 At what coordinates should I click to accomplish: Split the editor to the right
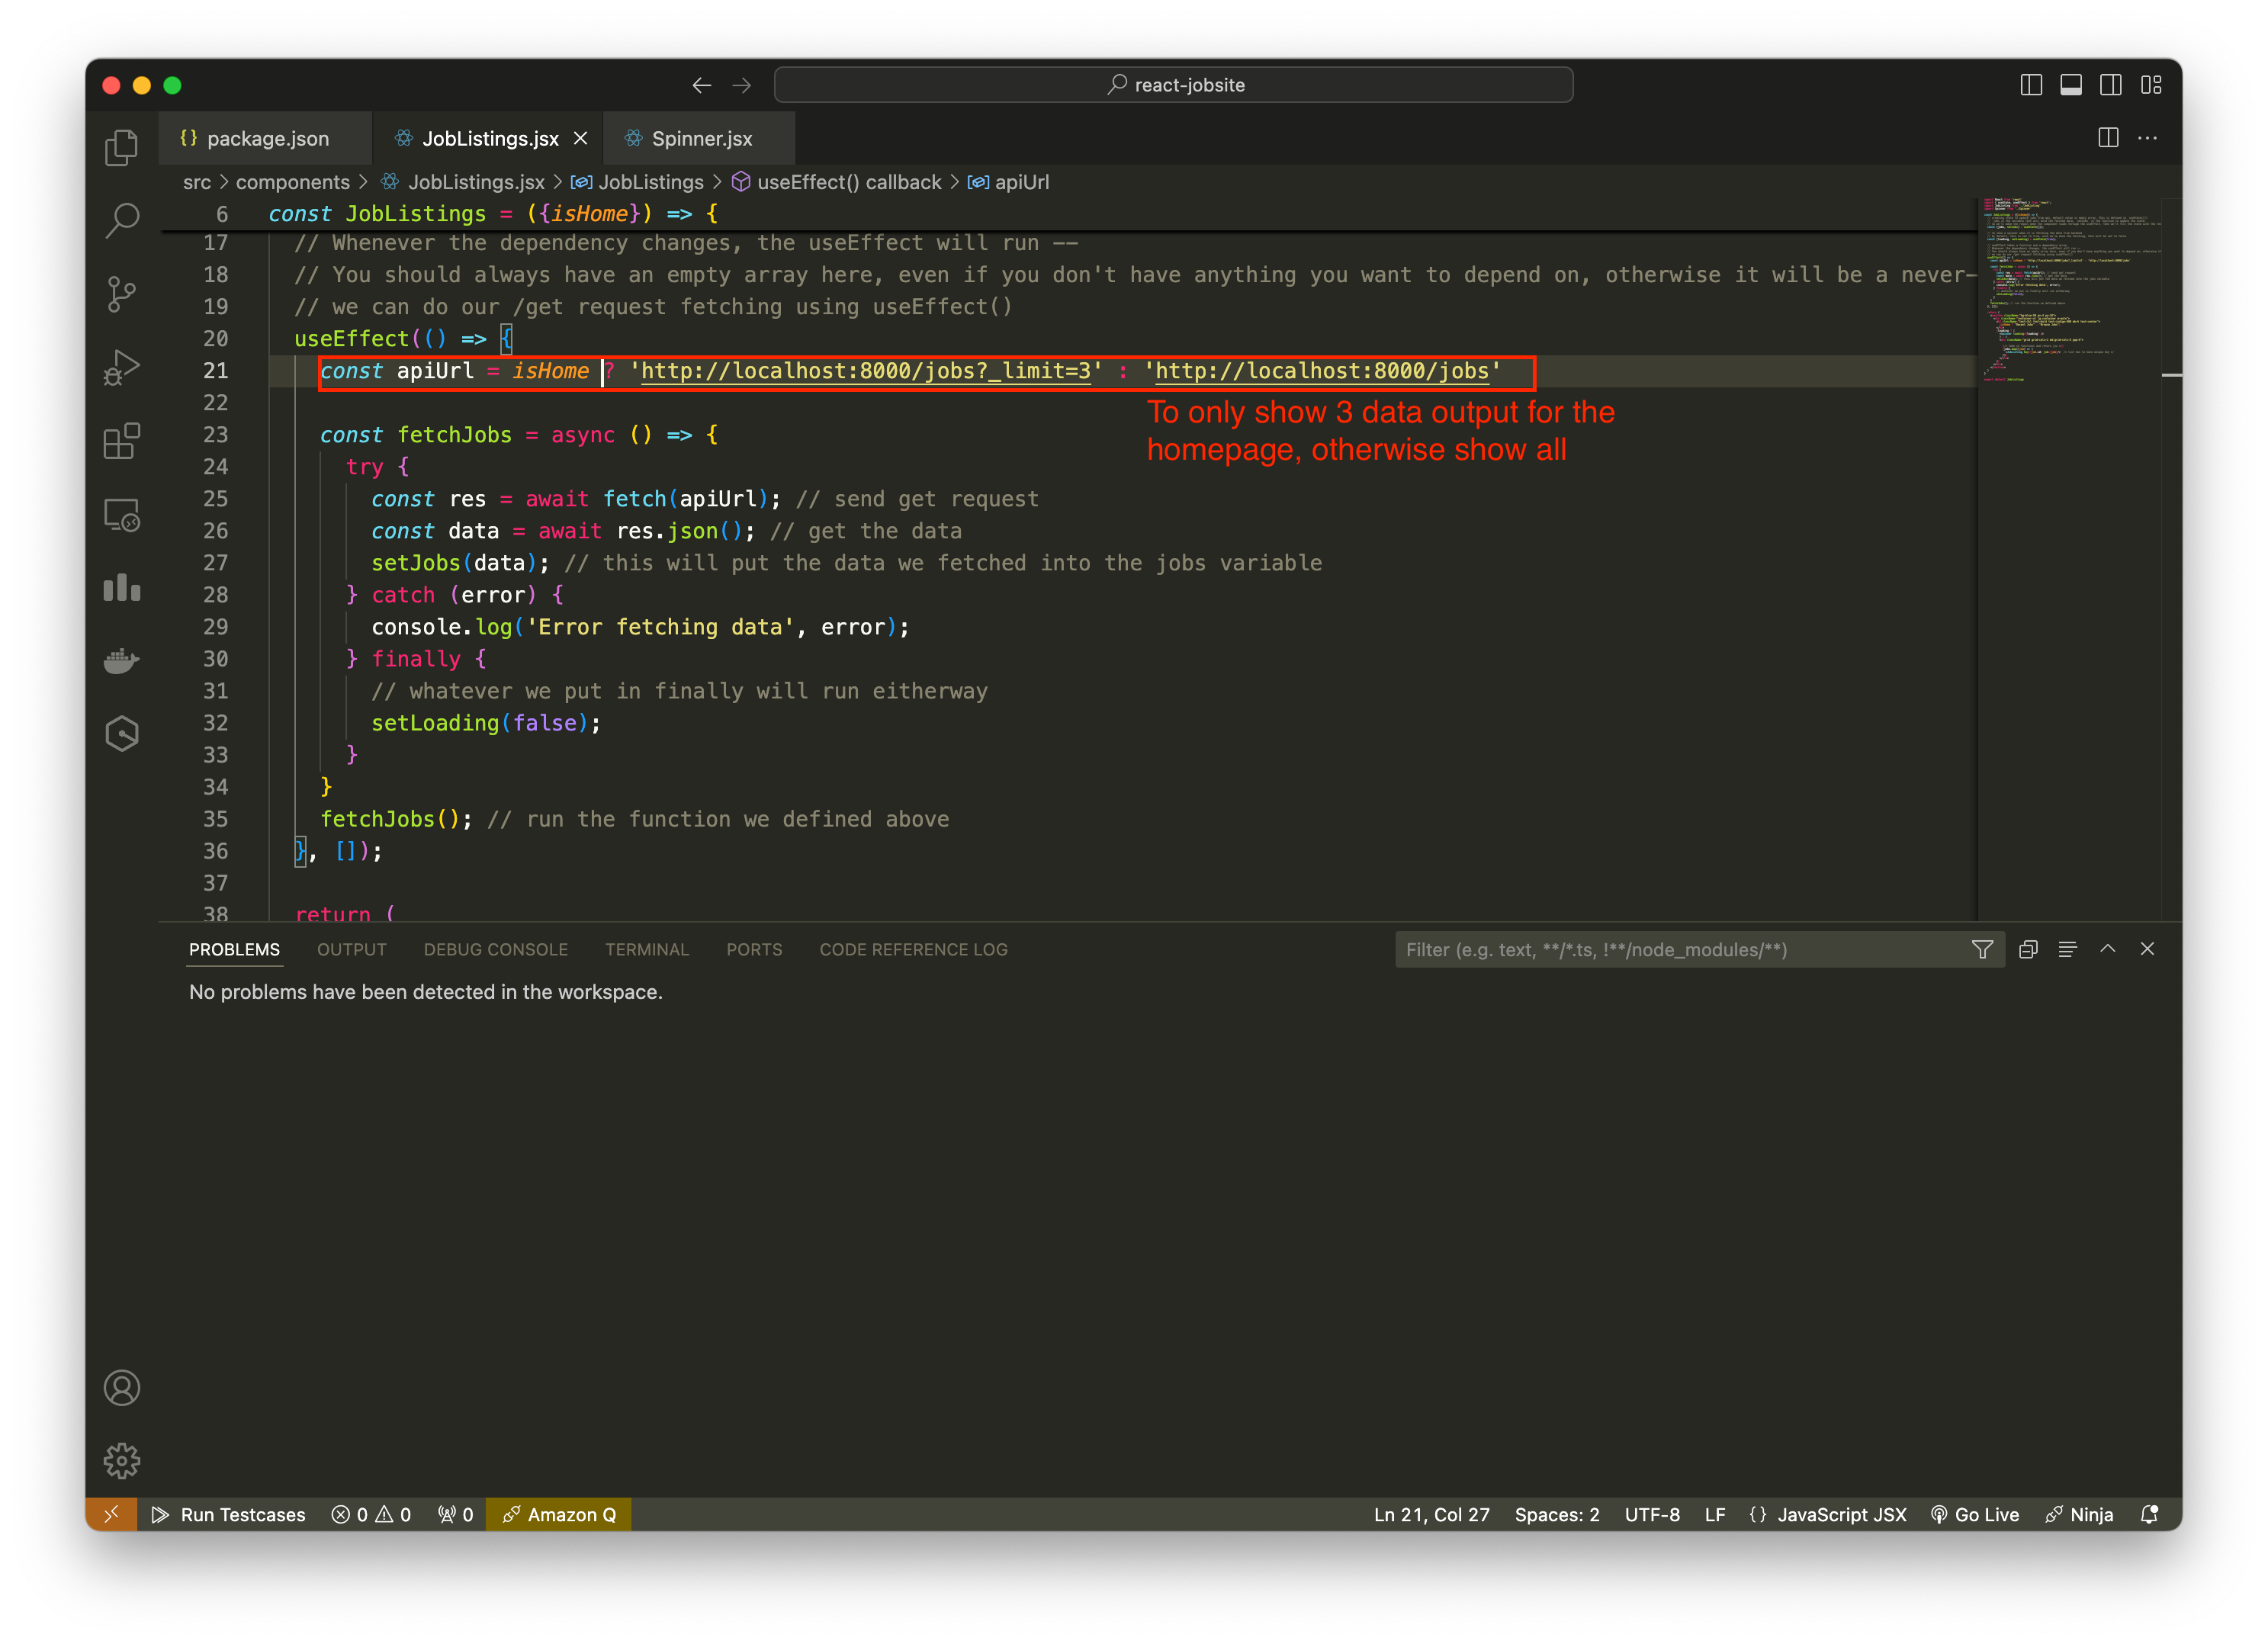click(x=2108, y=138)
